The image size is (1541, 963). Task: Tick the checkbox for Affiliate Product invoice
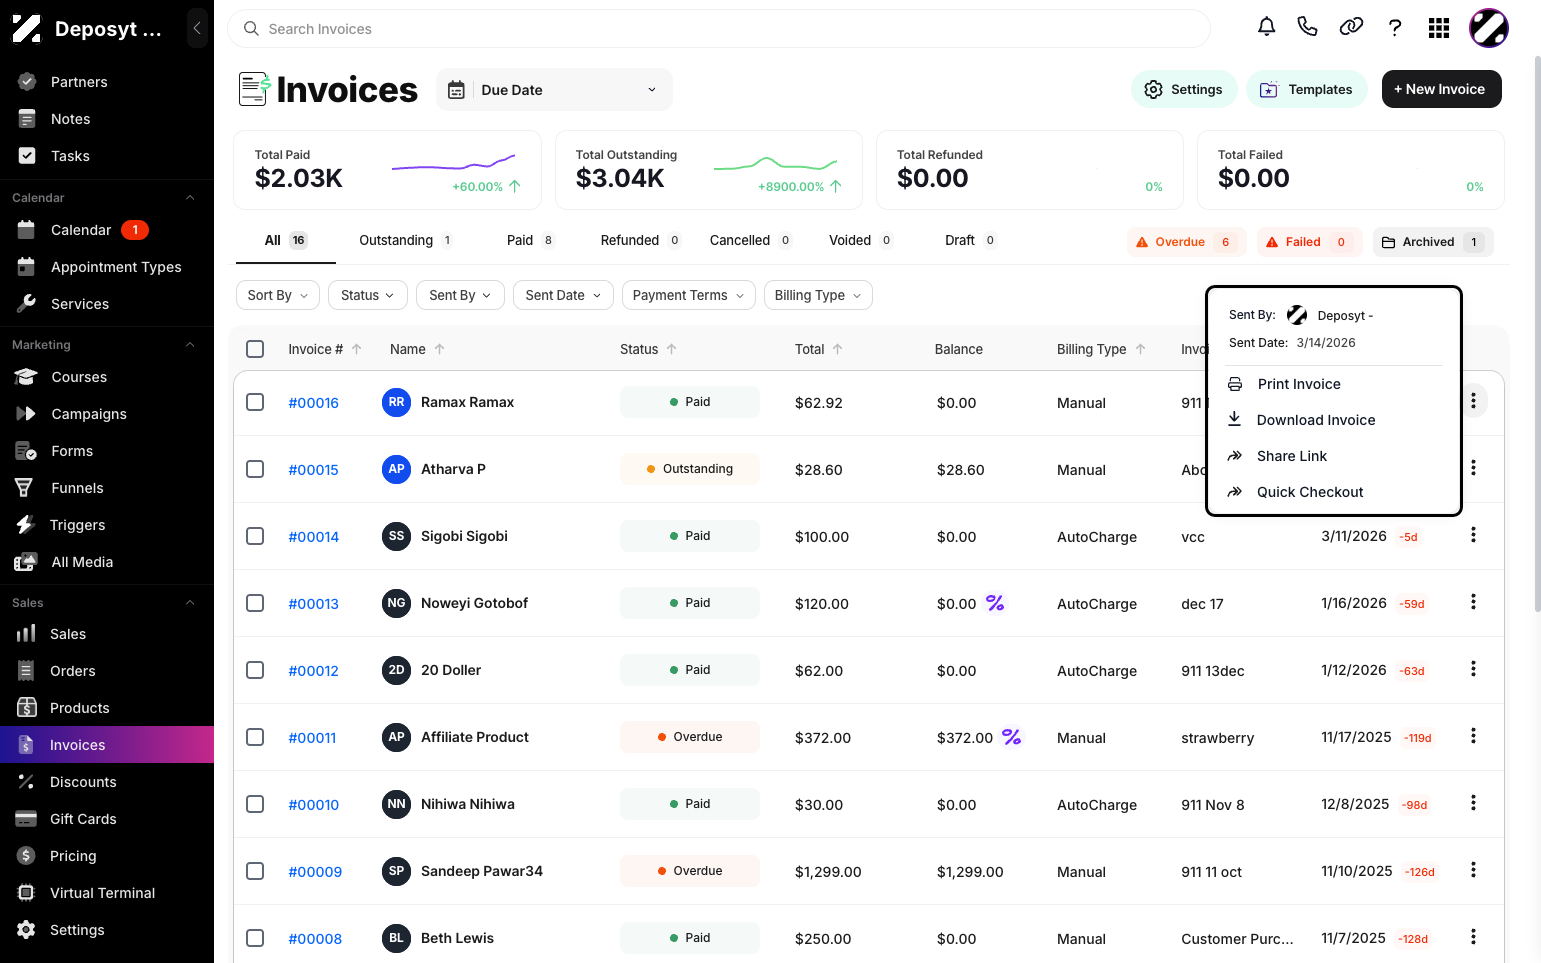[255, 737]
